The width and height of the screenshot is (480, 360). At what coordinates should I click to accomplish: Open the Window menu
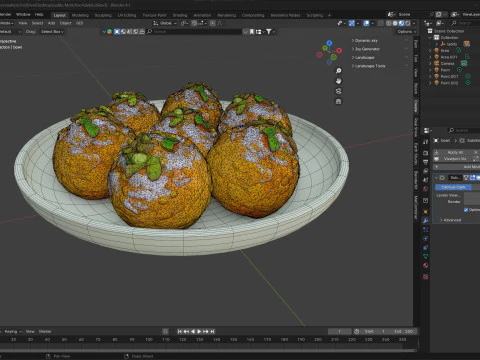coord(23,14)
